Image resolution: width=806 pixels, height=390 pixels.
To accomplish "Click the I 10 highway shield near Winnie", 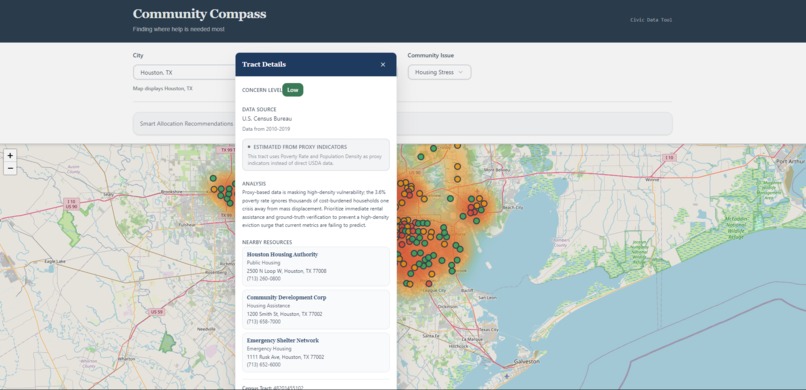I will pyautogui.click(x=668, y=157).
